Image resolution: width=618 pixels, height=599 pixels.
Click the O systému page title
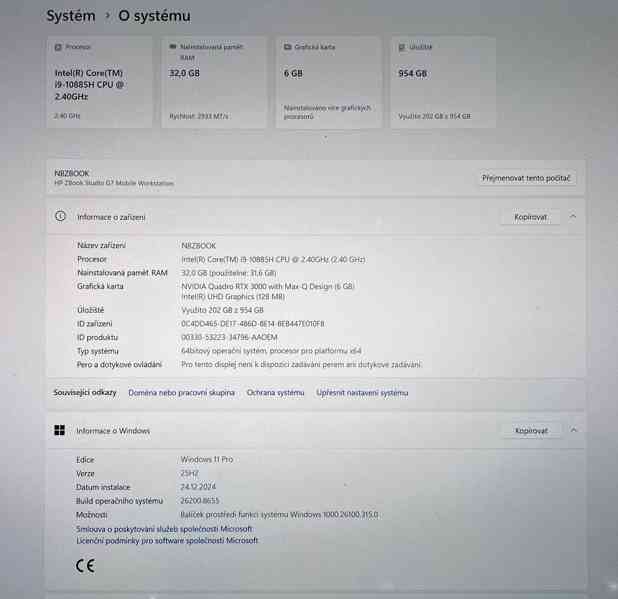pyautogui.click(x=154, y=16)
